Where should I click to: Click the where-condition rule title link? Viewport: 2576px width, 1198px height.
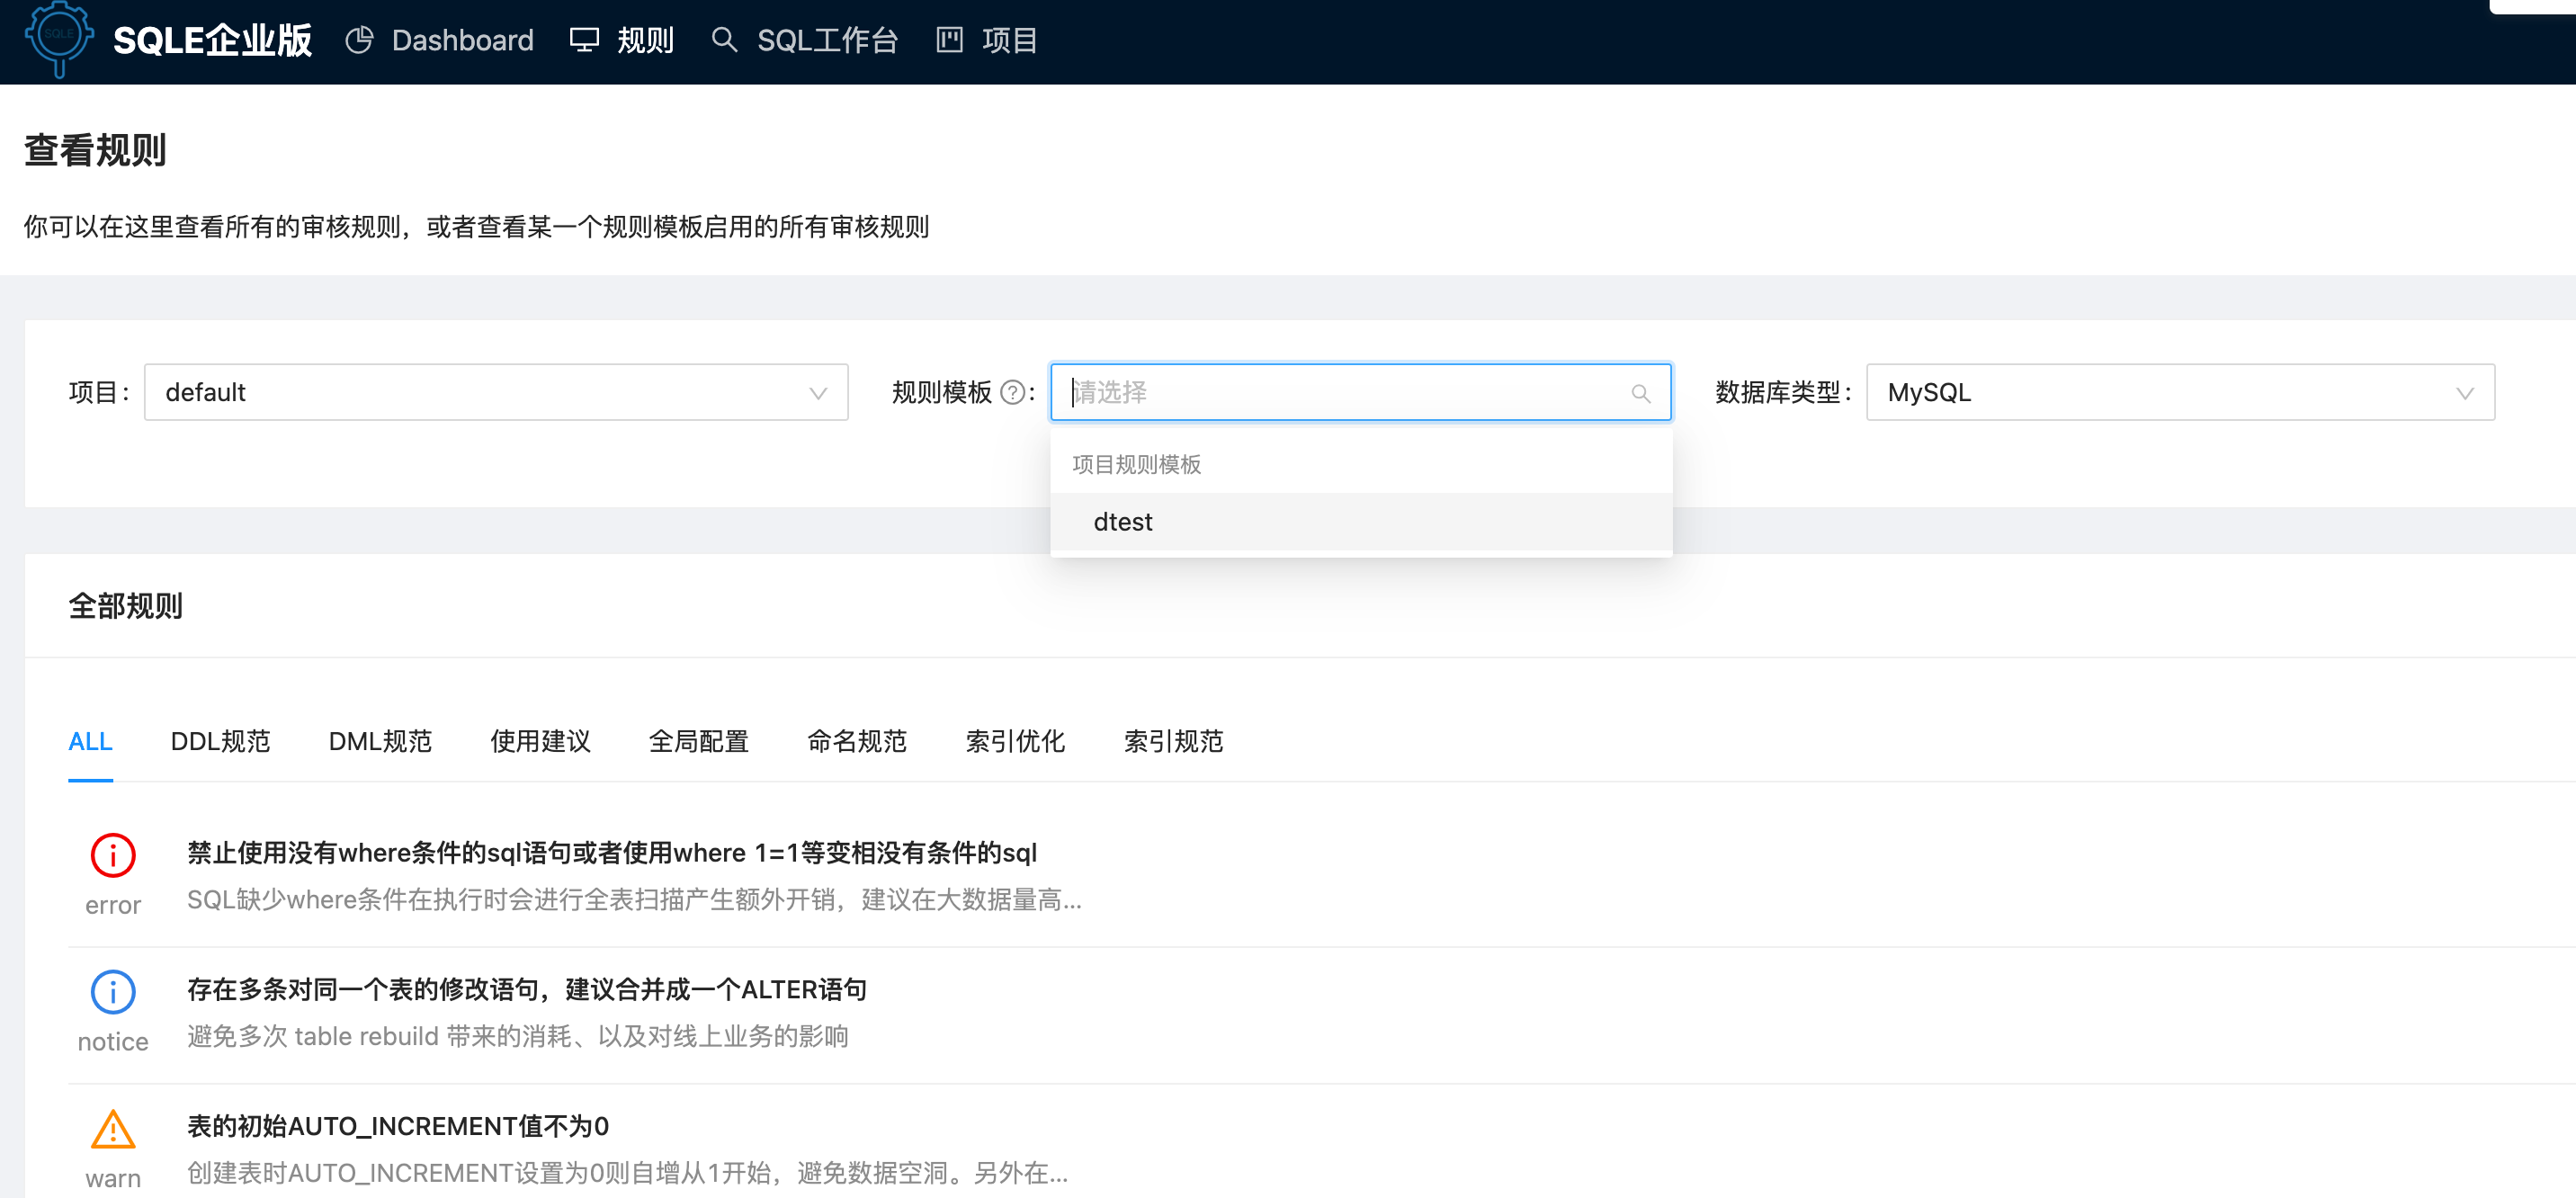[x=612, y=852]
